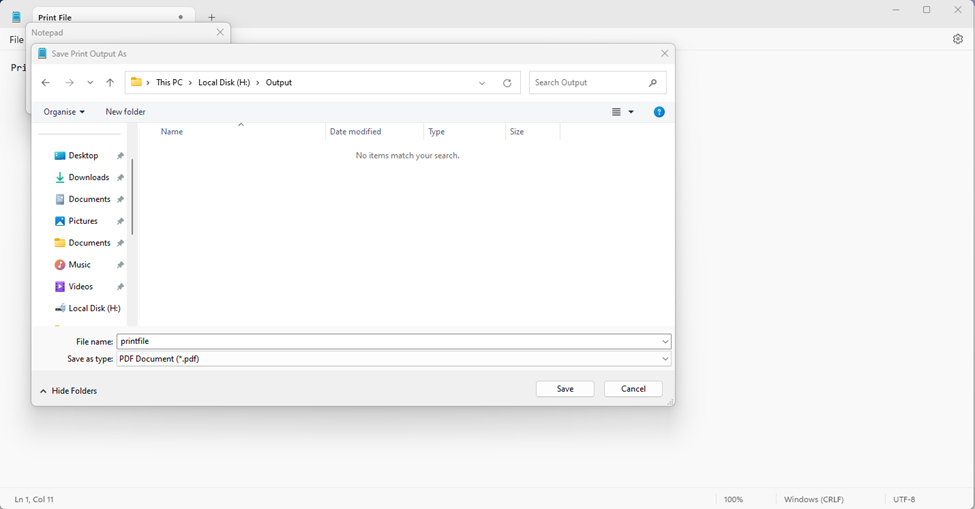975x509 pixels.
Task: Click the Save dialog title icon
Action: tap(42, 53)
